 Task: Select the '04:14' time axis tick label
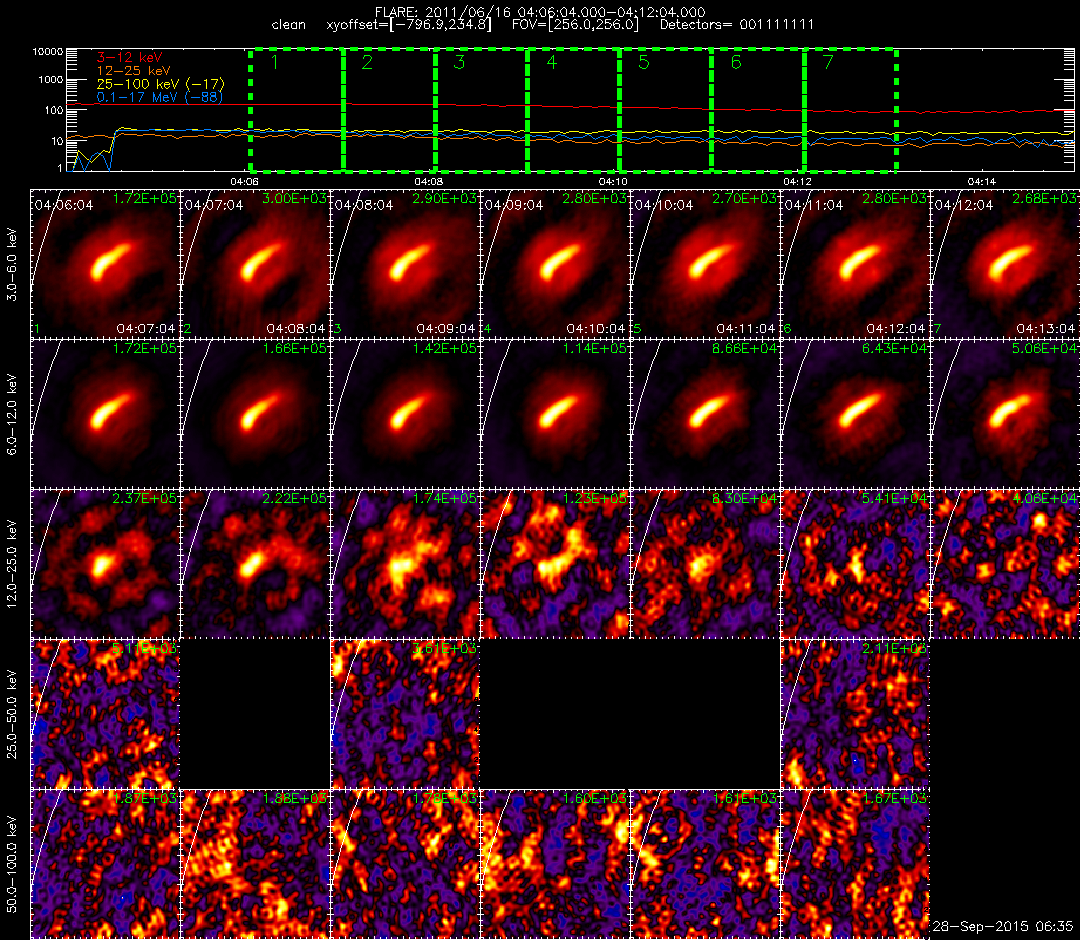(x=982, y=182)
